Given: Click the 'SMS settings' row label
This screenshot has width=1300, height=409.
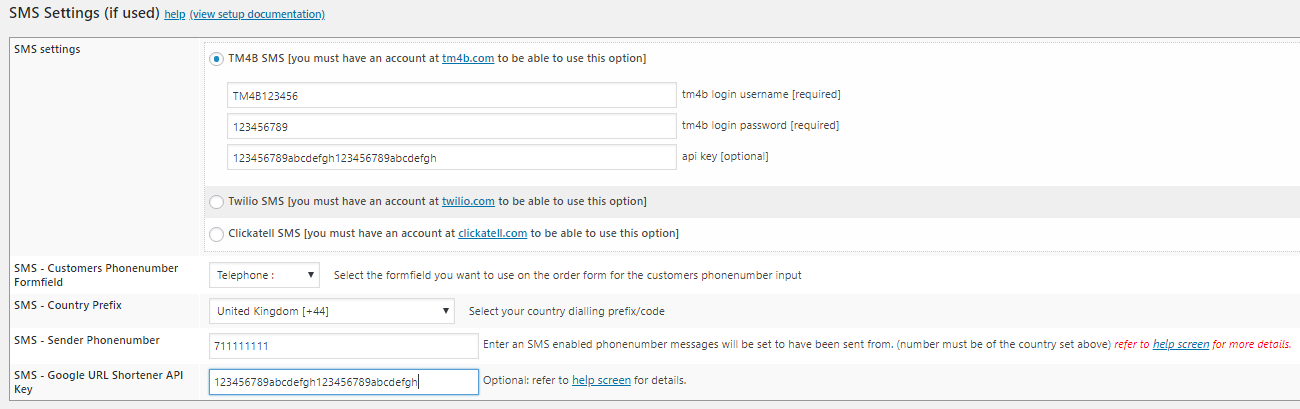Looking at the screenshot, I should click(47, 49).
